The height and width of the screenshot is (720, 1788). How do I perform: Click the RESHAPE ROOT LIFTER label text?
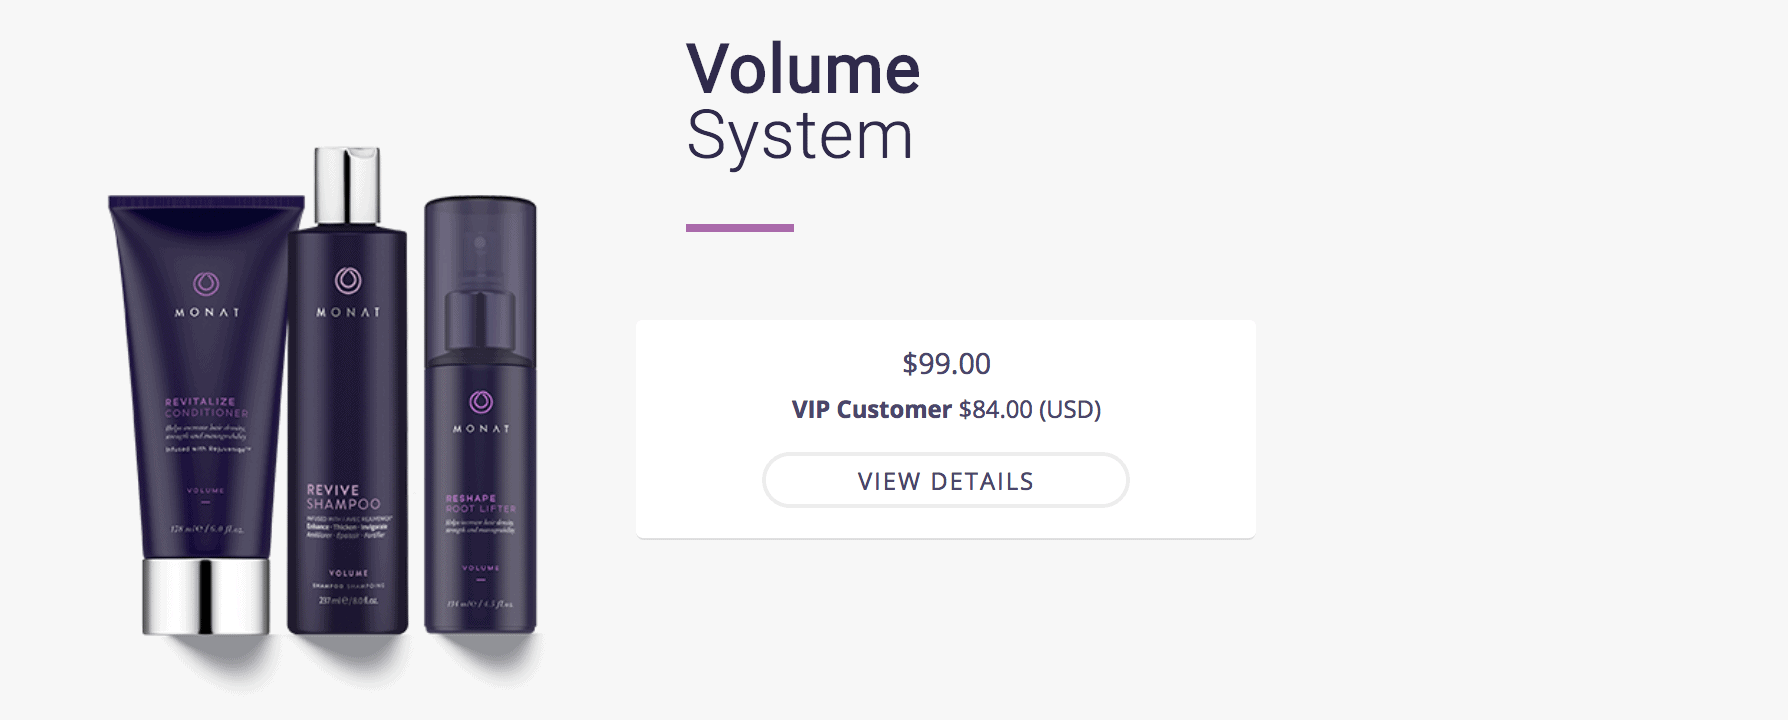tap(480, 503)
